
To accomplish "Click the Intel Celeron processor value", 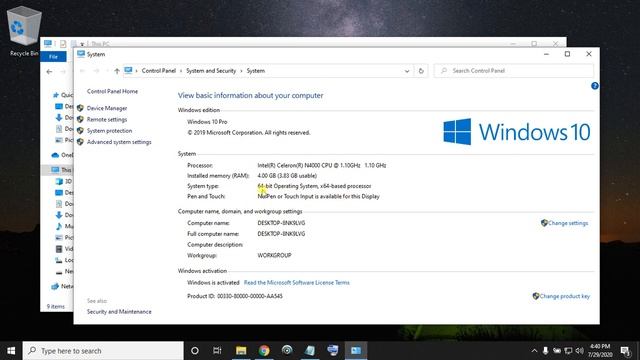I will click(x=322, y=166).
